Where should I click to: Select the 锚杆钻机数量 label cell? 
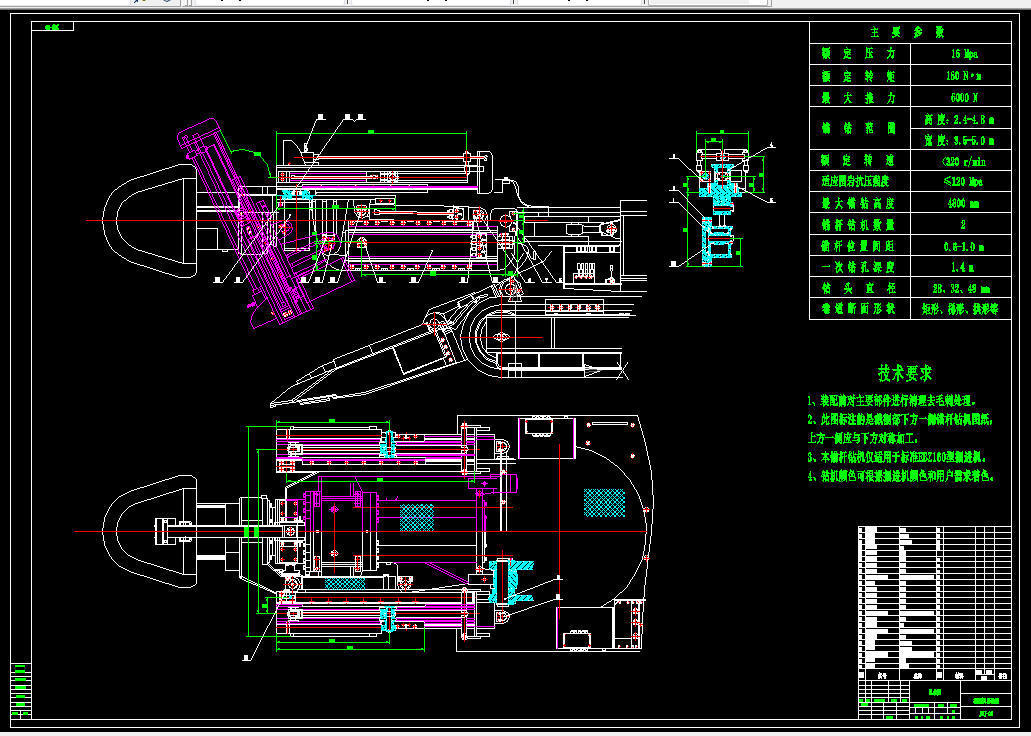point(859,224)
